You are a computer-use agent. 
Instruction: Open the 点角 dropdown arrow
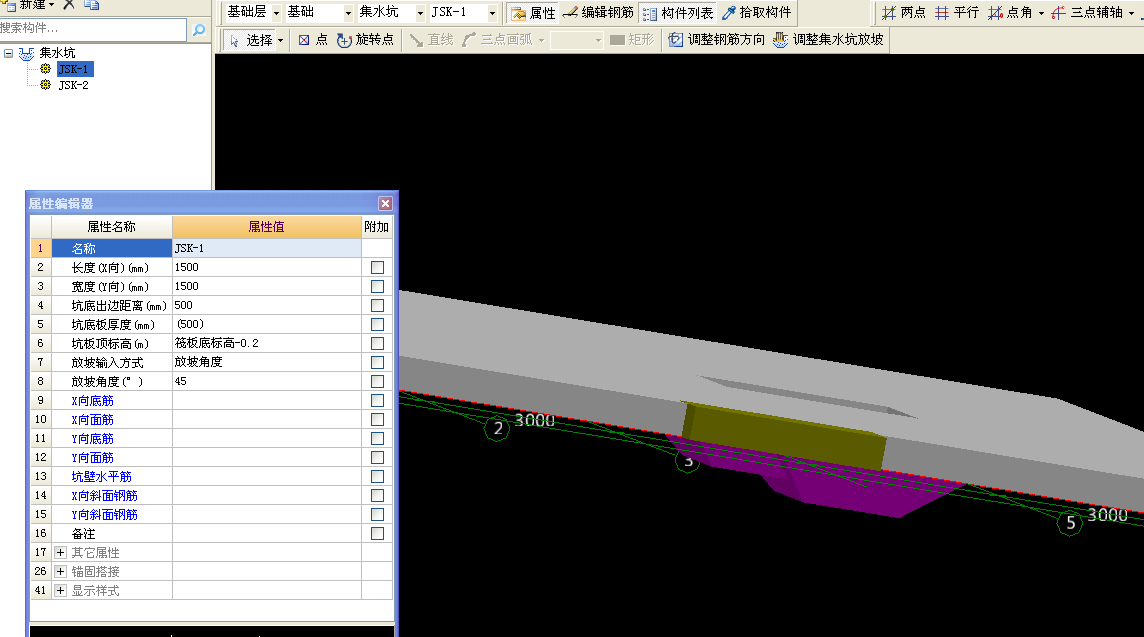coord(1041,13)
